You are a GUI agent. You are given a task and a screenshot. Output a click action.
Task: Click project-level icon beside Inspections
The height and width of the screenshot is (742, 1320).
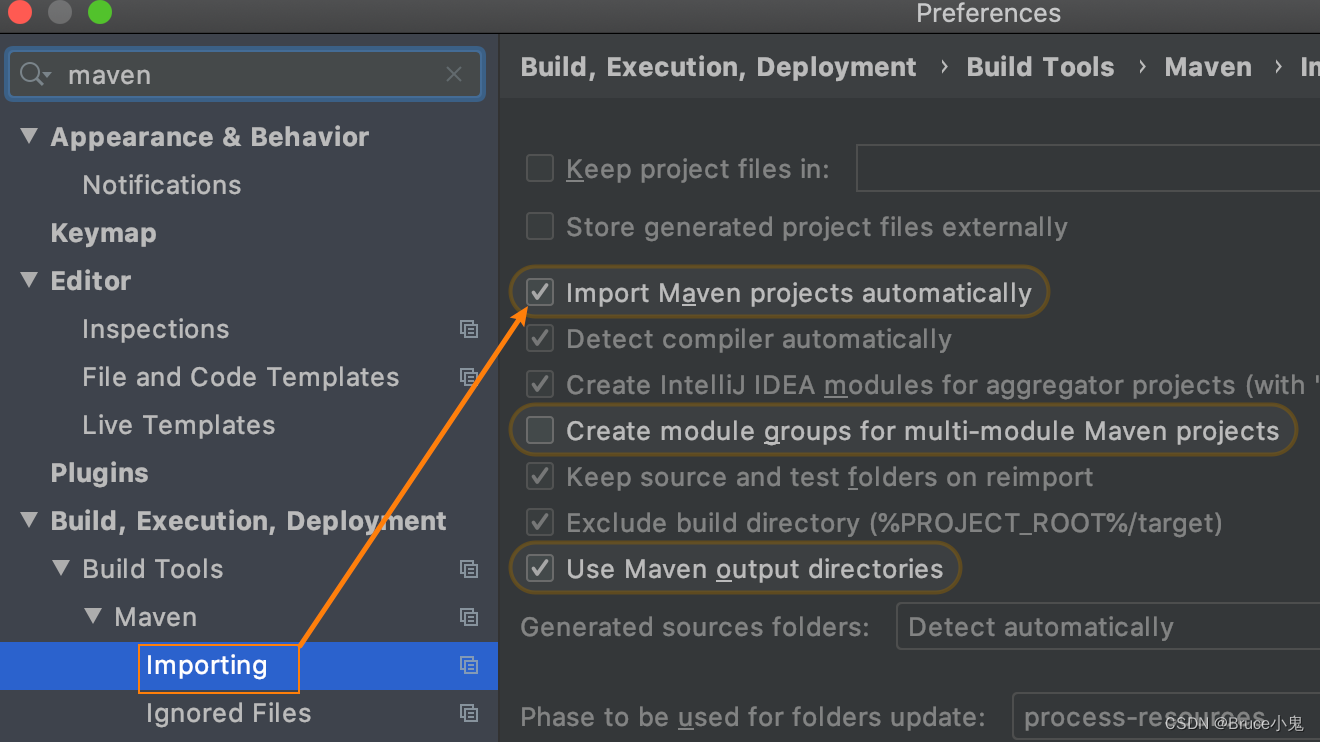pyautogui.click(x=468, y=329)
